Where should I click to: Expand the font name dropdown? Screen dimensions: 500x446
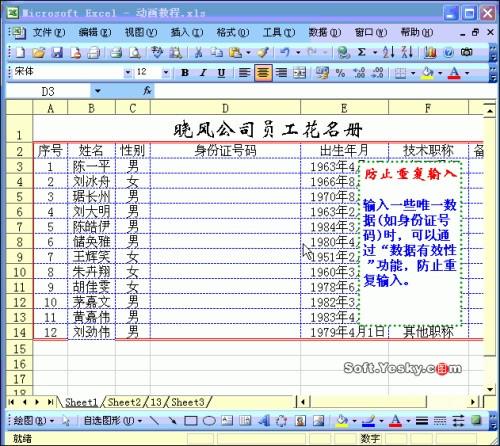(x=128, y=72)
